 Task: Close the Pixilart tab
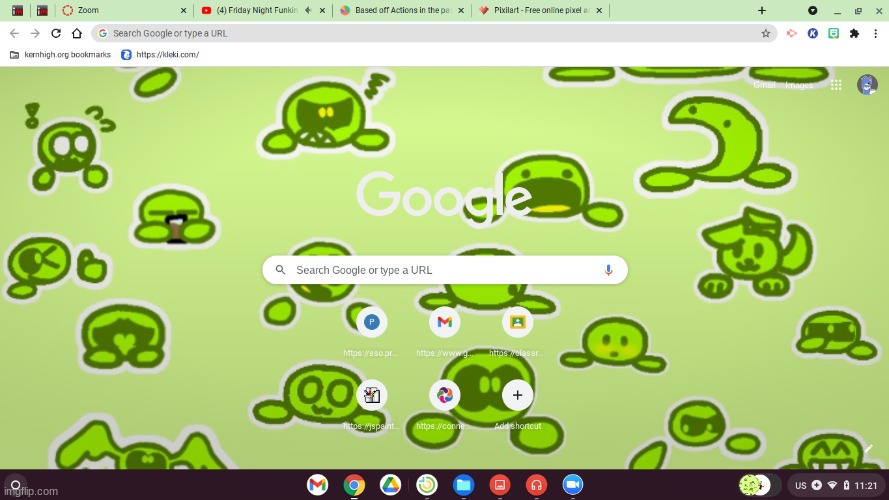coord(599,10)
